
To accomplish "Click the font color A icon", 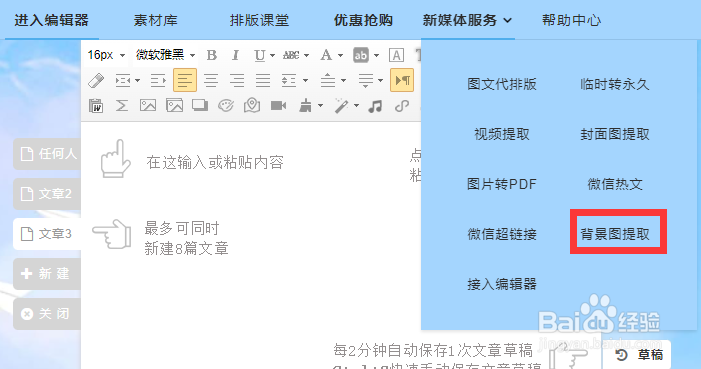I will (326, 55).
